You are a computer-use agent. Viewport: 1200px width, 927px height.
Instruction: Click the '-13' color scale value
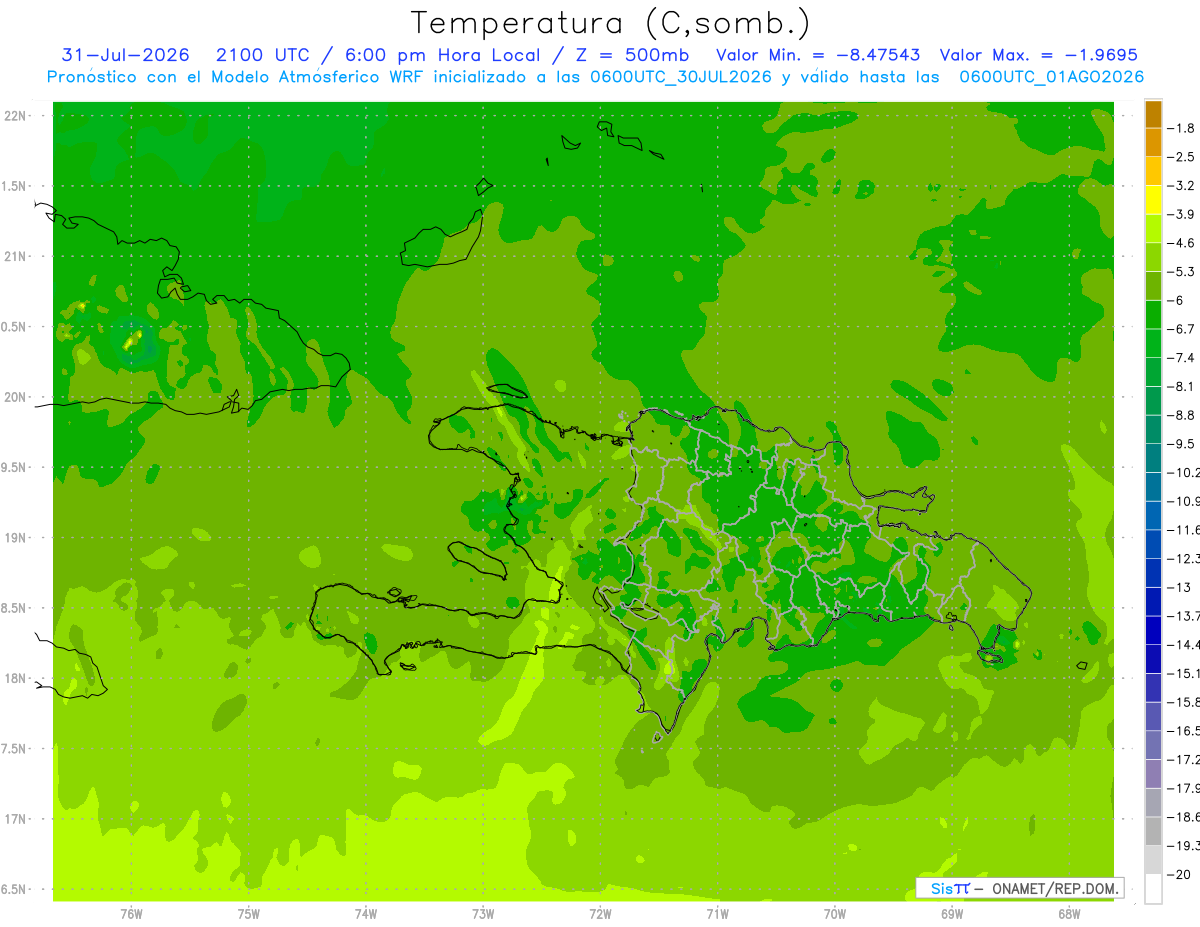1180,587
